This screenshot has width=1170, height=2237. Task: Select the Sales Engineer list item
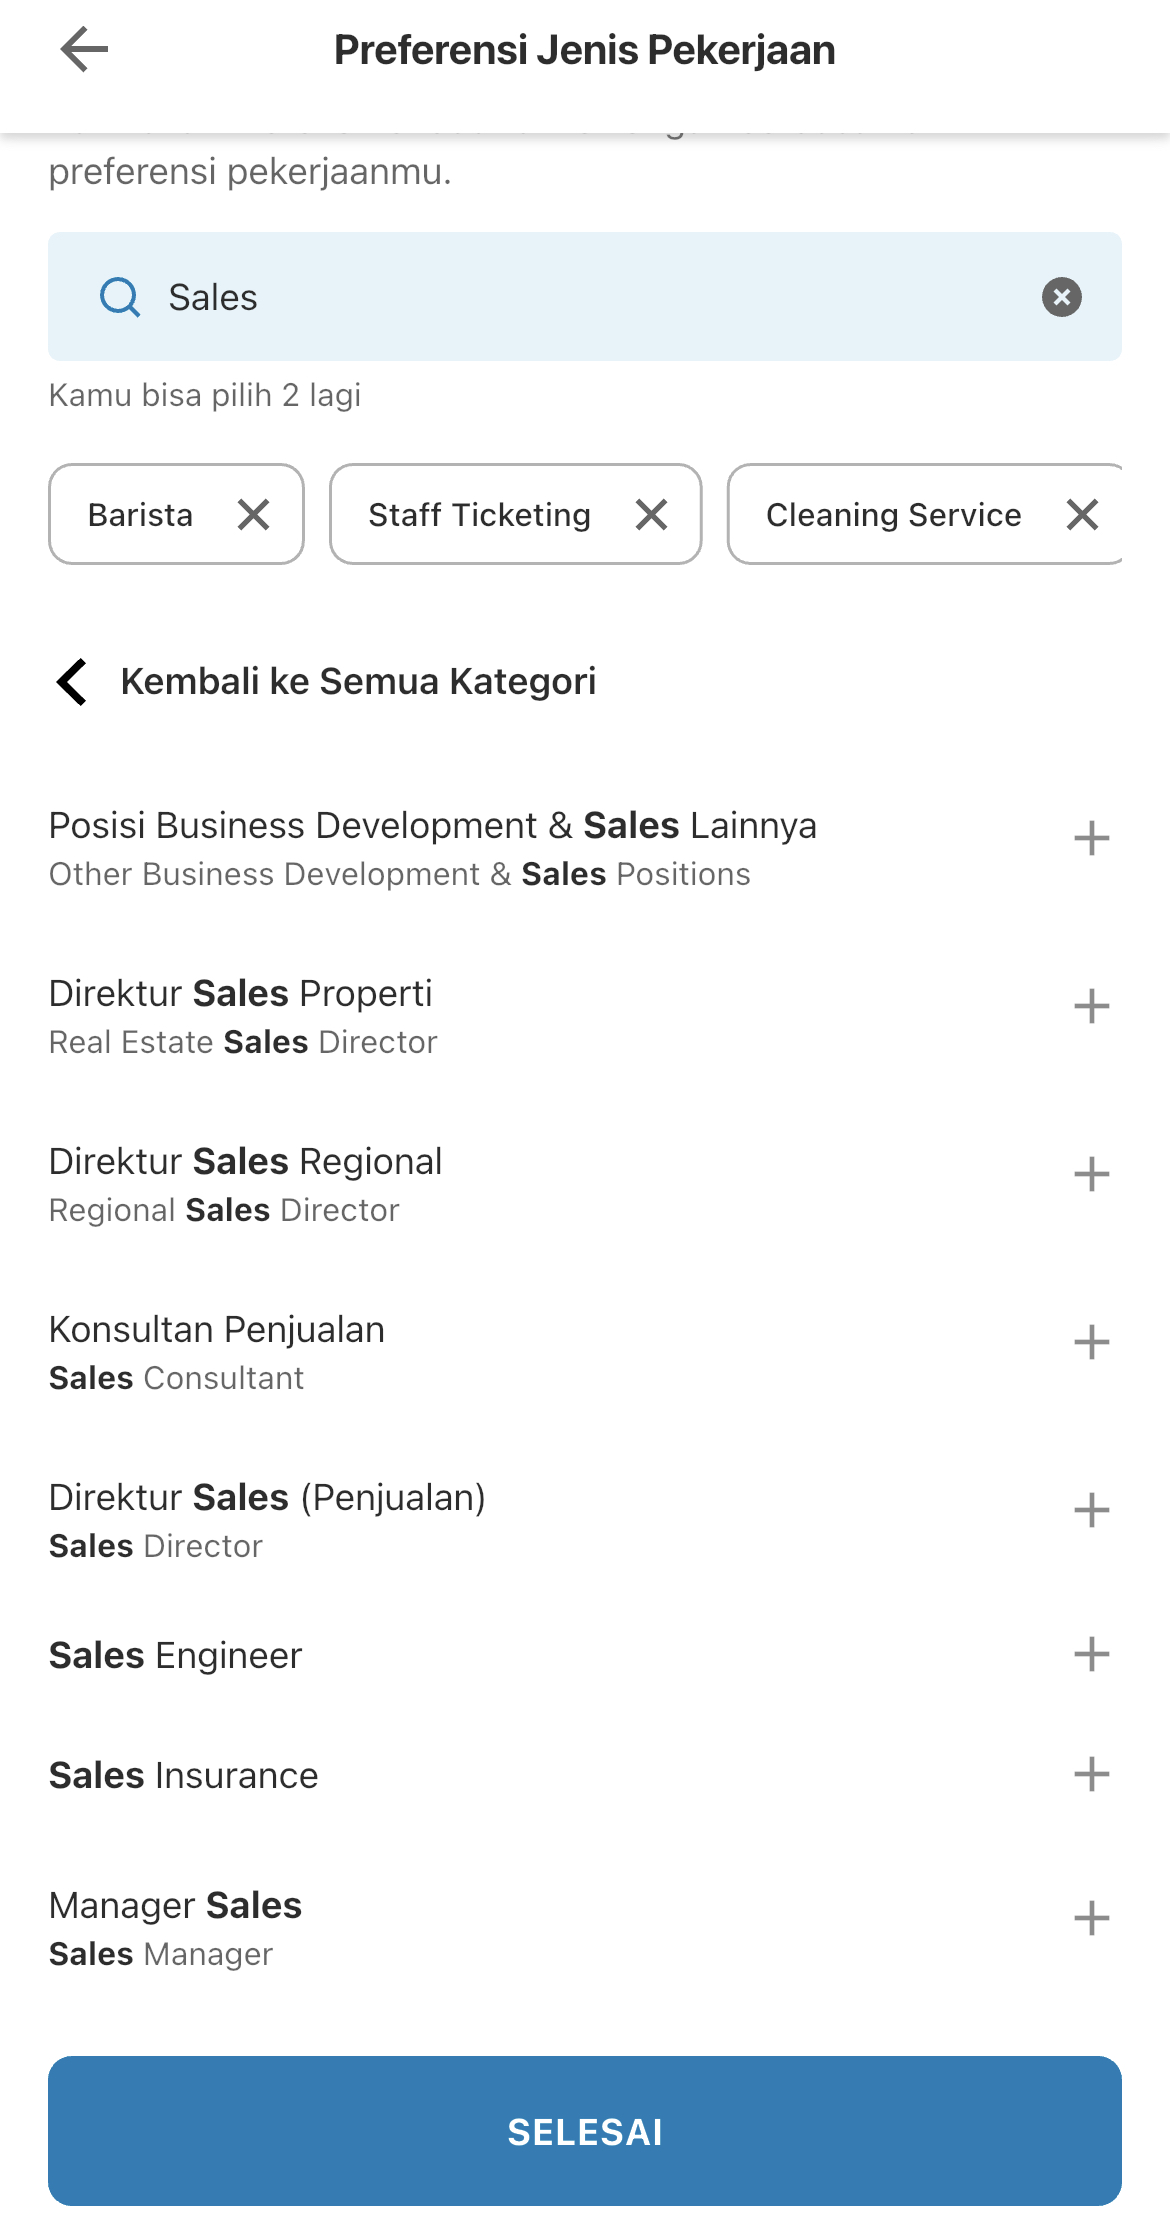[585, 1655]
